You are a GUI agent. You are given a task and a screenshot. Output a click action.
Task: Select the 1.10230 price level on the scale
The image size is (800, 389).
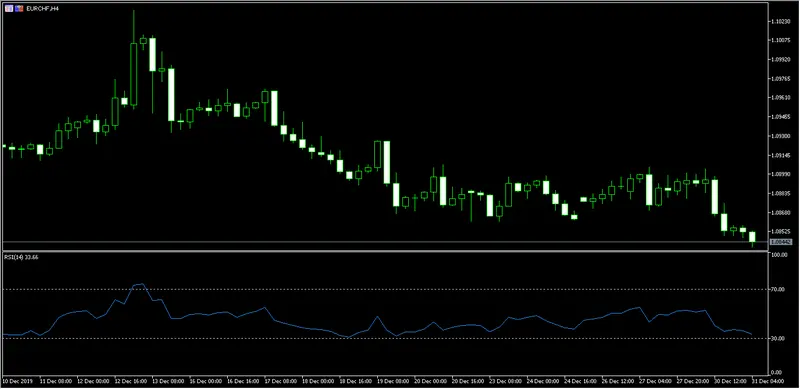click(781, 21)
